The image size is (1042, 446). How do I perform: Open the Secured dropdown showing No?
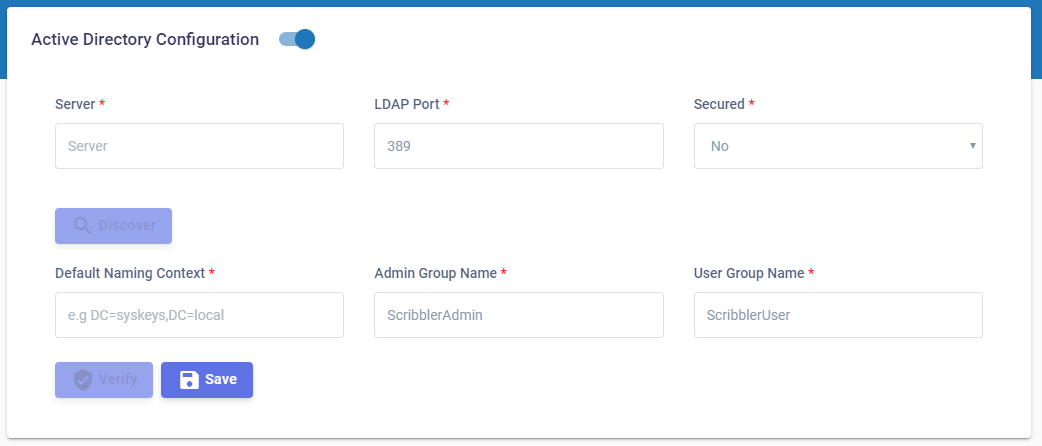pos(837,146)
